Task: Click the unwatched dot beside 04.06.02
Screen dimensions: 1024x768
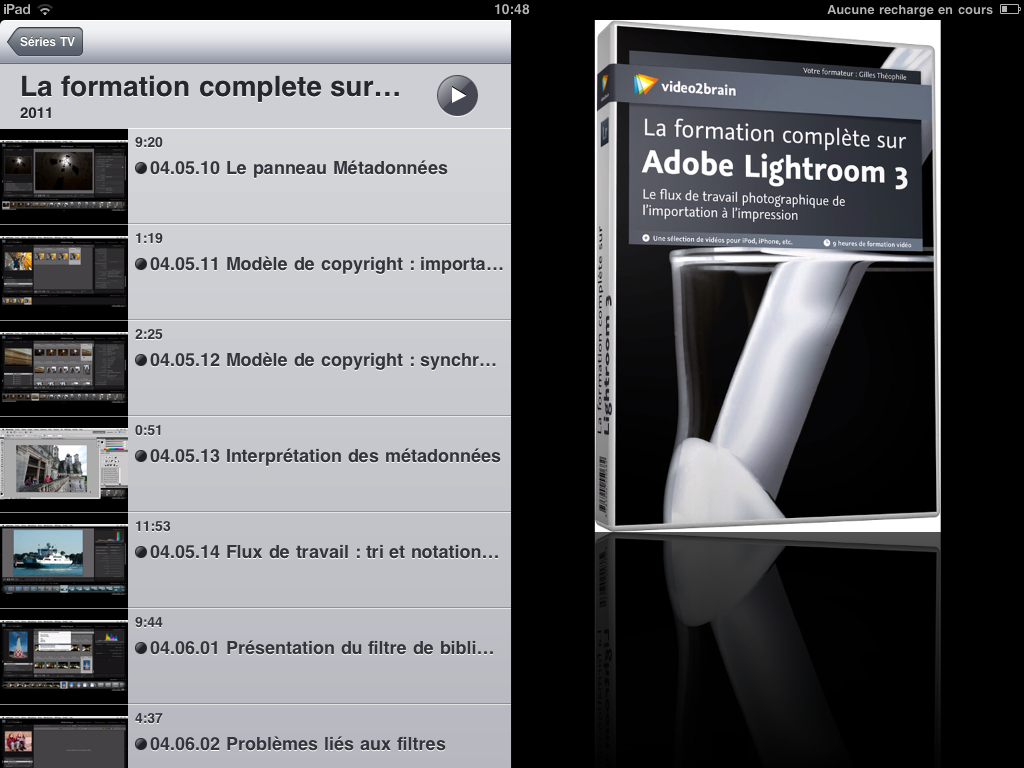Action: pos(140,744)
